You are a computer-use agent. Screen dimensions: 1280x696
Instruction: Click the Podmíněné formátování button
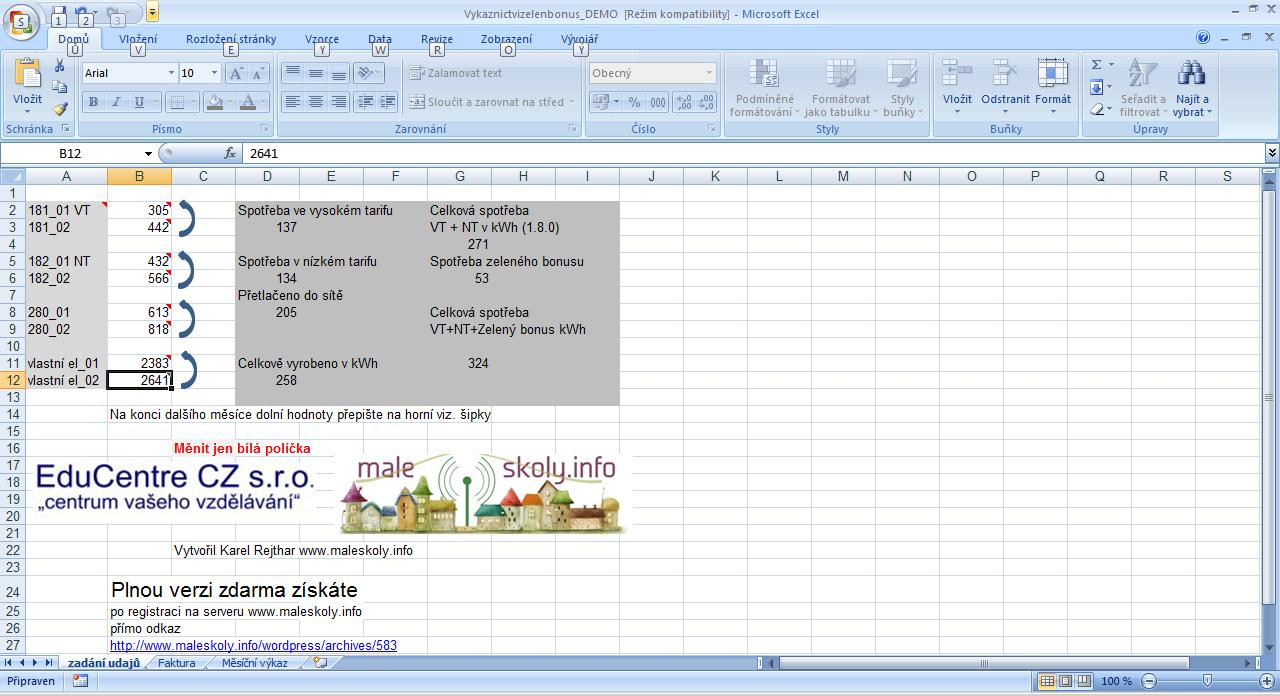[x=765, y=88]
